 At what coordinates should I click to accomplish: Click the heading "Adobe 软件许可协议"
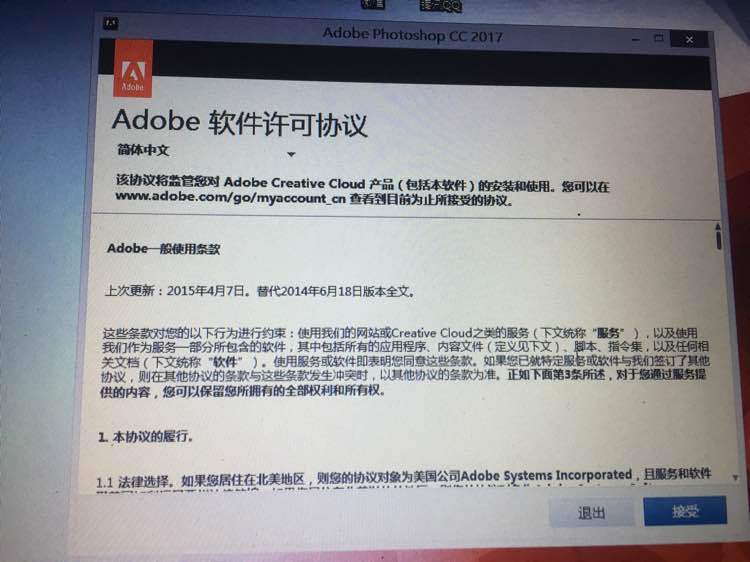tap(240, 122)
